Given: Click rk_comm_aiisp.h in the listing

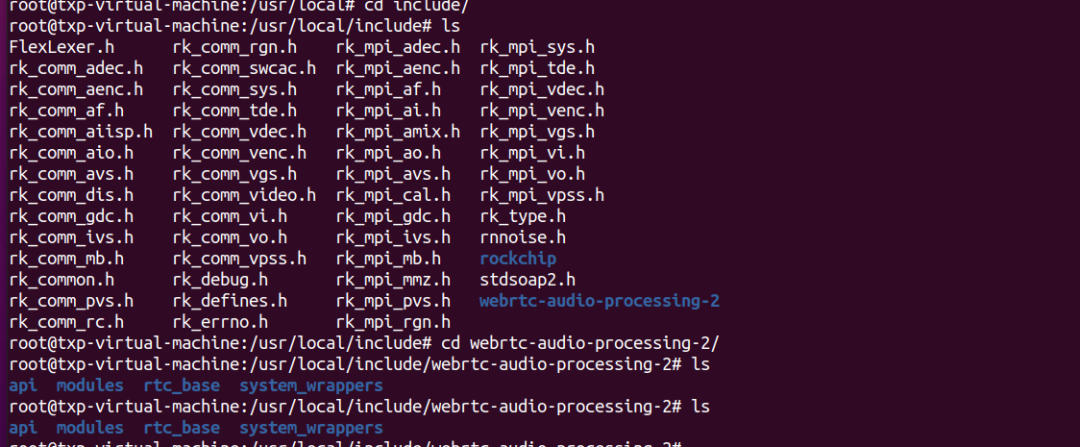Looking at the screenshot, I should coord(80,131).
